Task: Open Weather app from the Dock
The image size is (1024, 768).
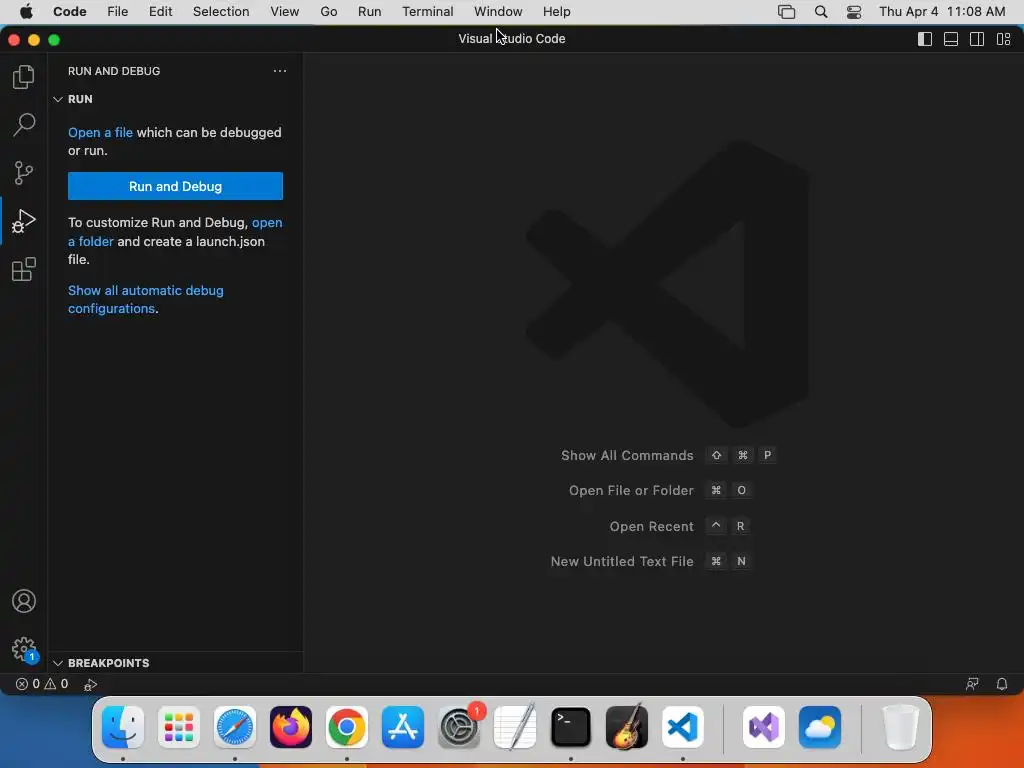Action: click(x=820, y=727)
